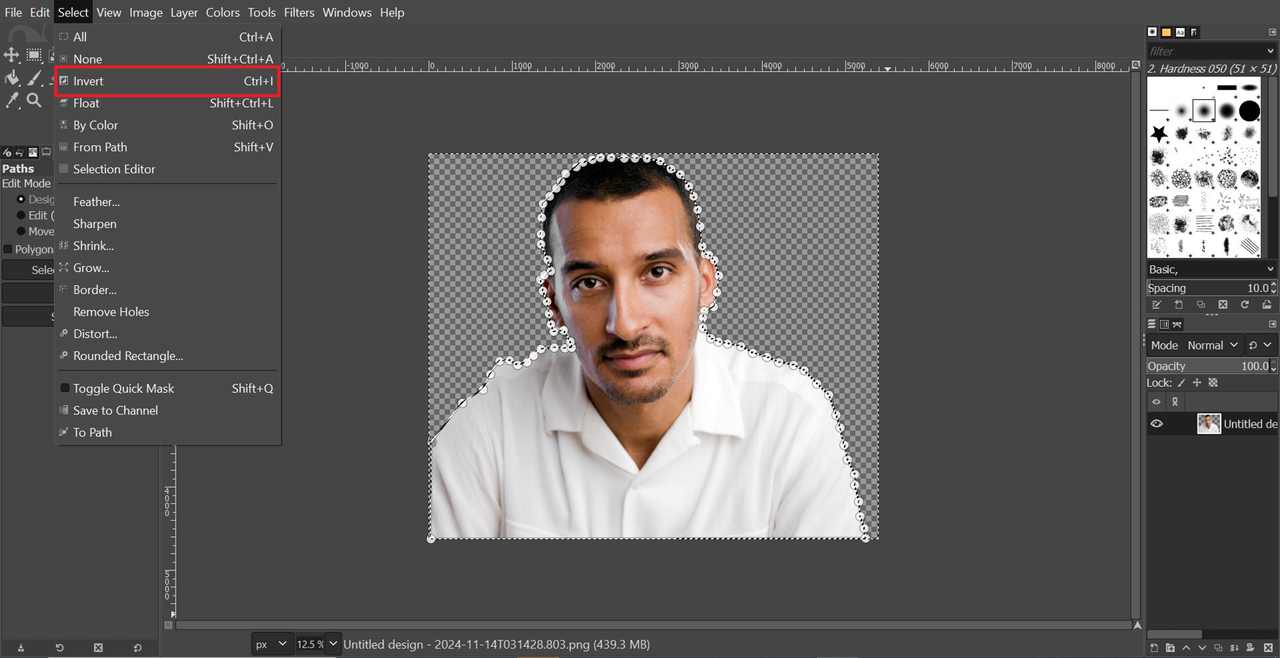Reset tool options to defaults
The width and height of the screenshot is (1280, 658).
point(137,648)
